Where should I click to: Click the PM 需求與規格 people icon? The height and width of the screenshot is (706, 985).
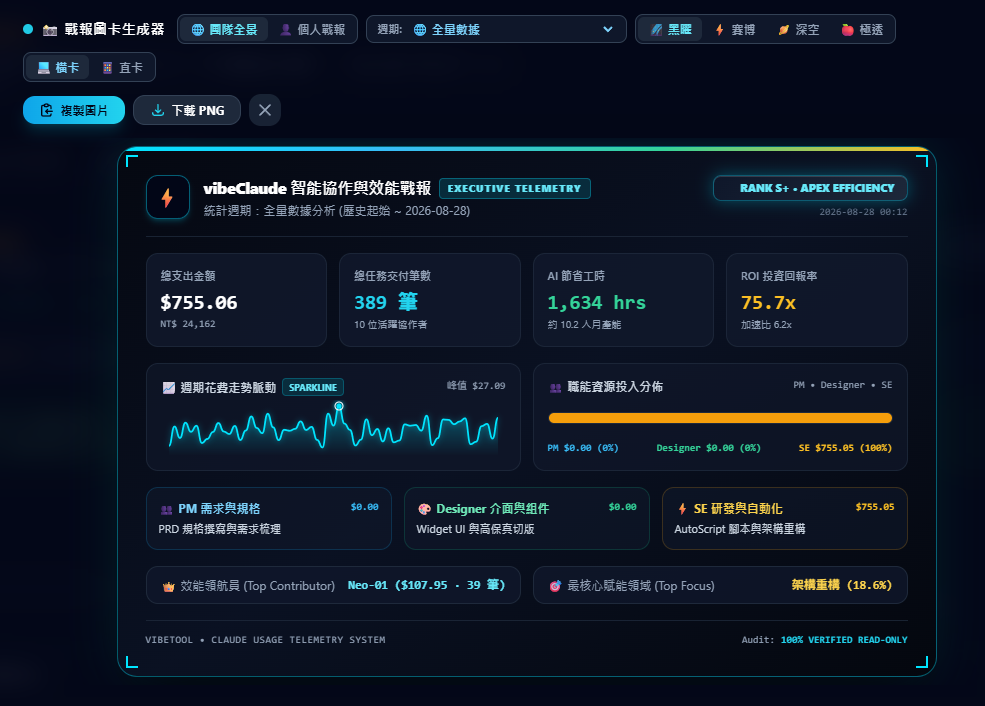tap(166, 509)
